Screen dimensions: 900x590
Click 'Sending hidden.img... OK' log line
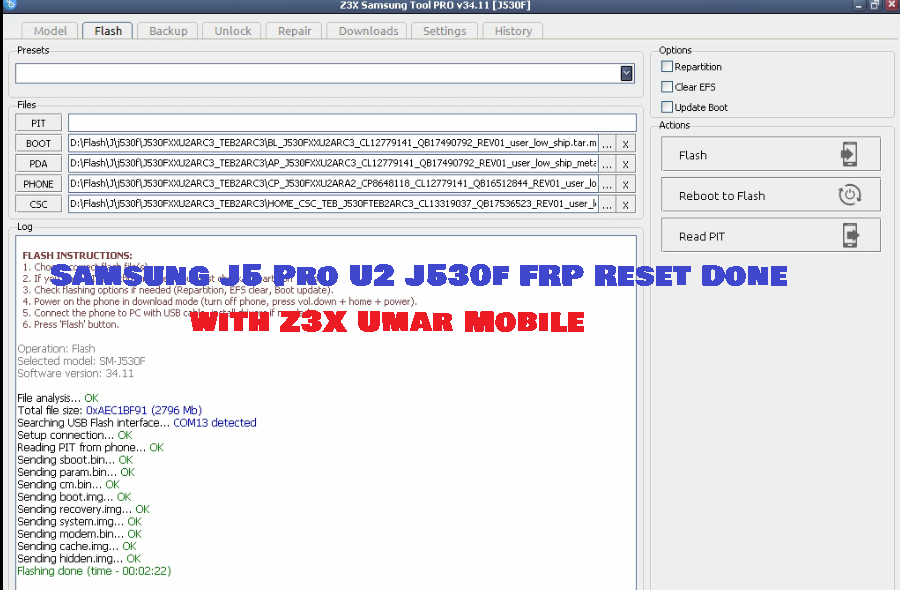[x=79, y=558]
